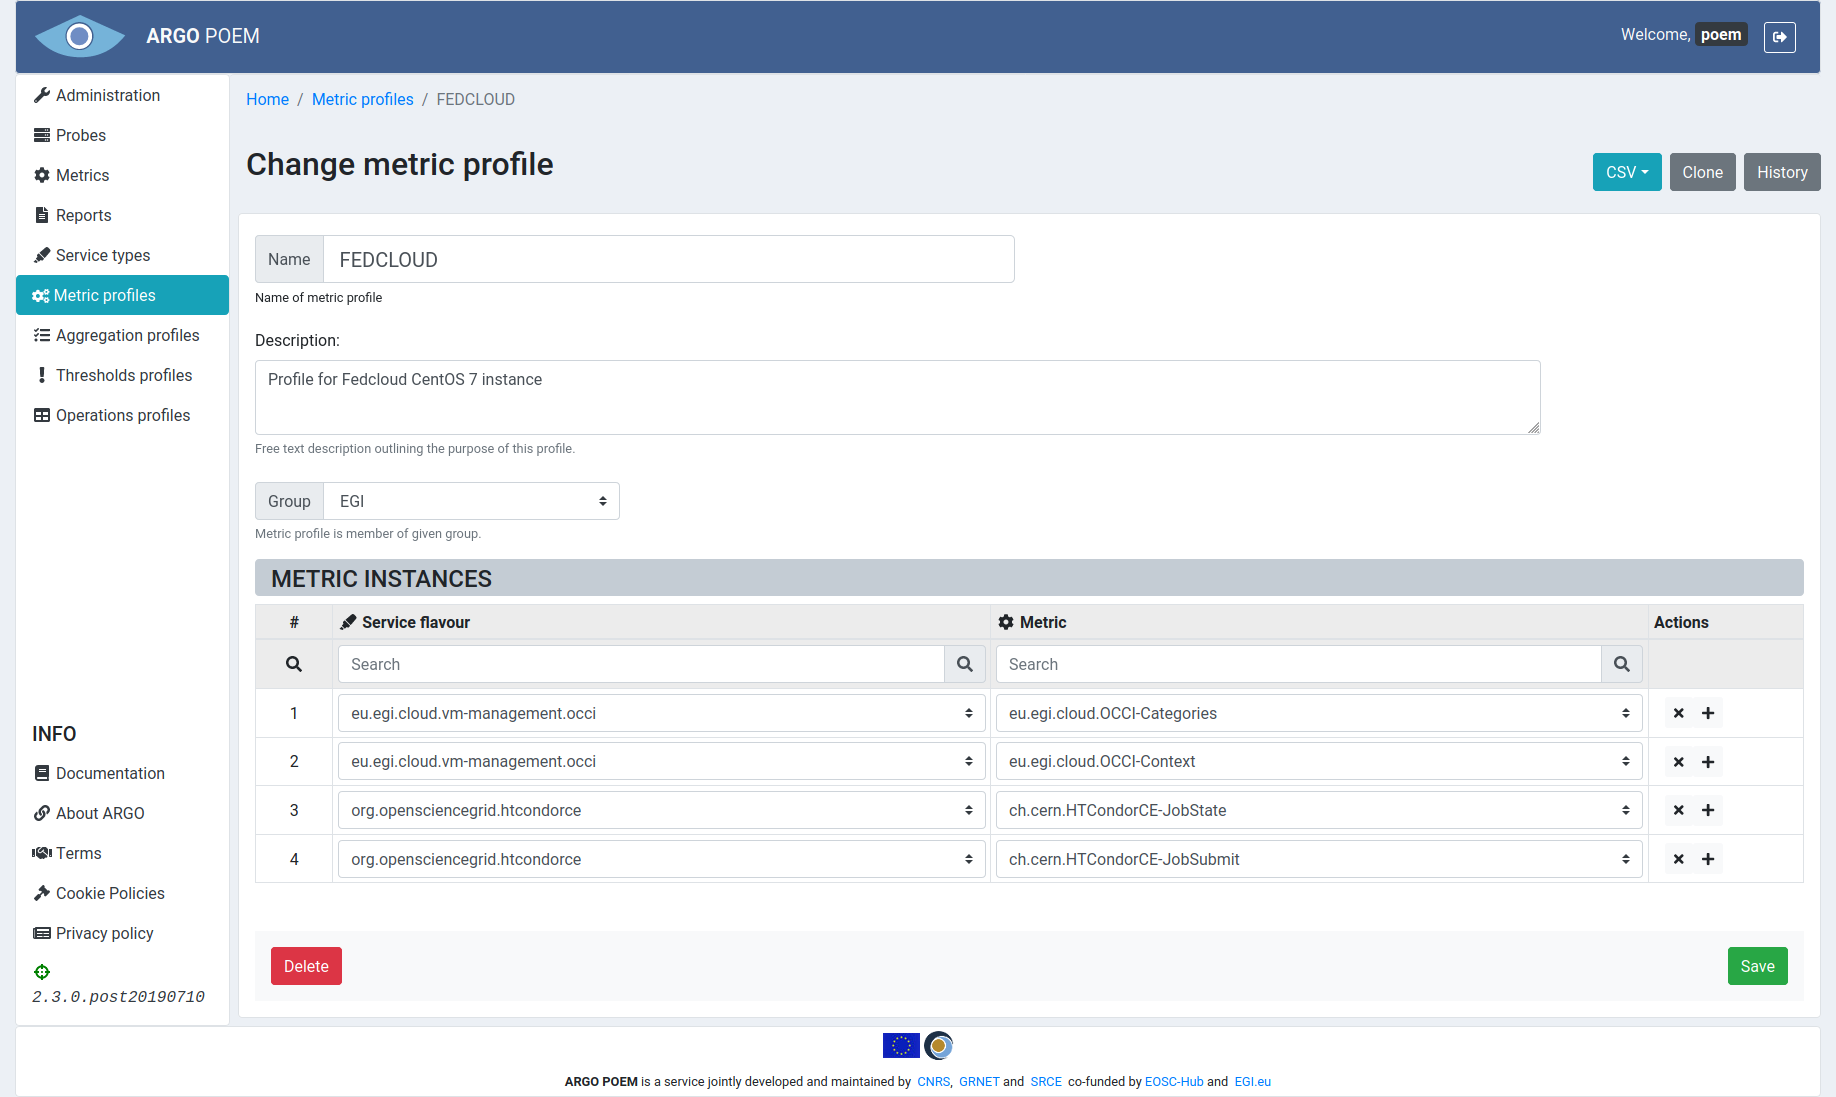
Task: Open row 2 service flavour dropdown
Action: 661,762
